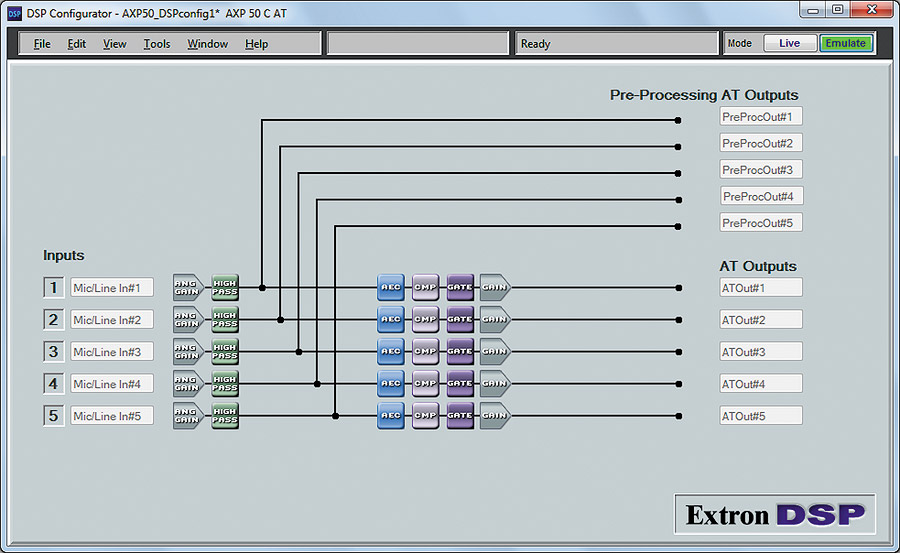Choose the ANG GAIN block for input 4
This screenshot has height=553, width=900.
pos(188,384)
